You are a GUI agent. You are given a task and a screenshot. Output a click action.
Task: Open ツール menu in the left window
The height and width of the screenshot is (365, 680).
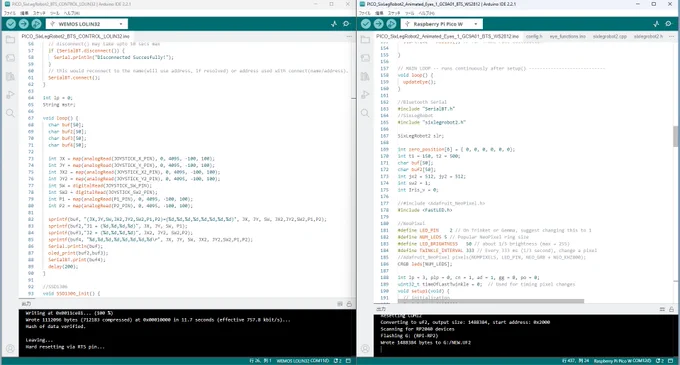[55, 13]
